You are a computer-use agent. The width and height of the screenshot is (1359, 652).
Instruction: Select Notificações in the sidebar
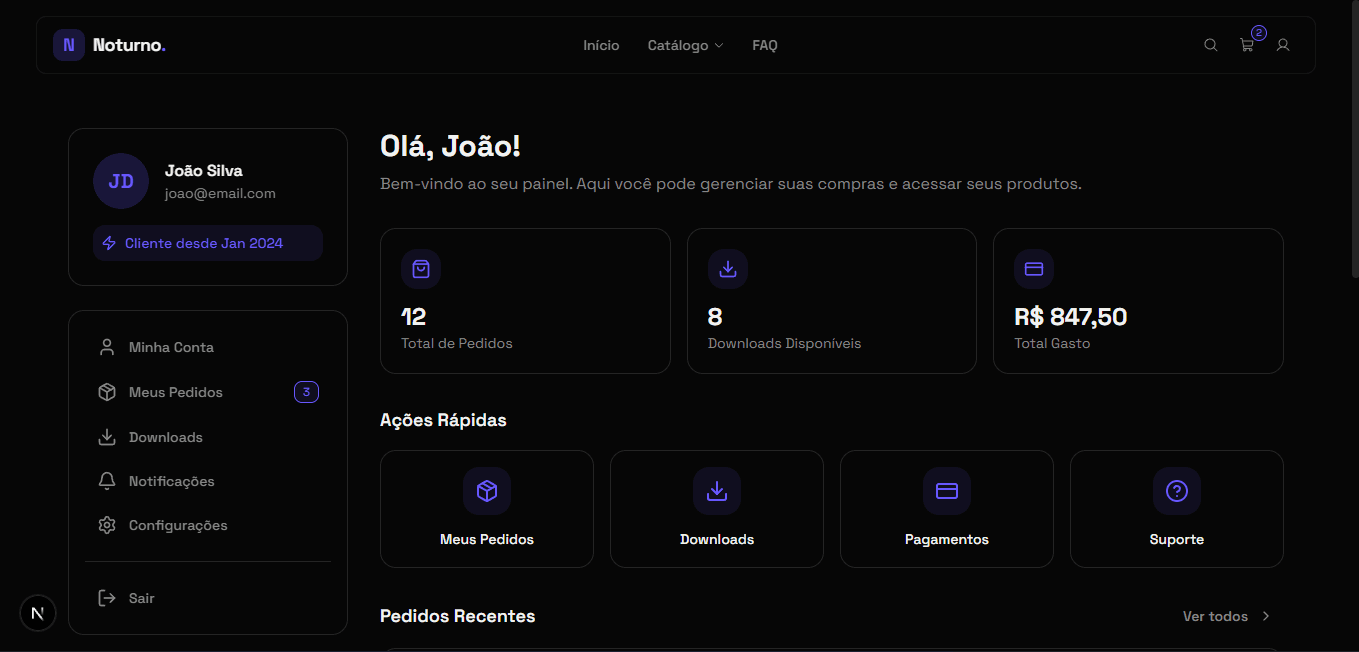tap(207, 481)
